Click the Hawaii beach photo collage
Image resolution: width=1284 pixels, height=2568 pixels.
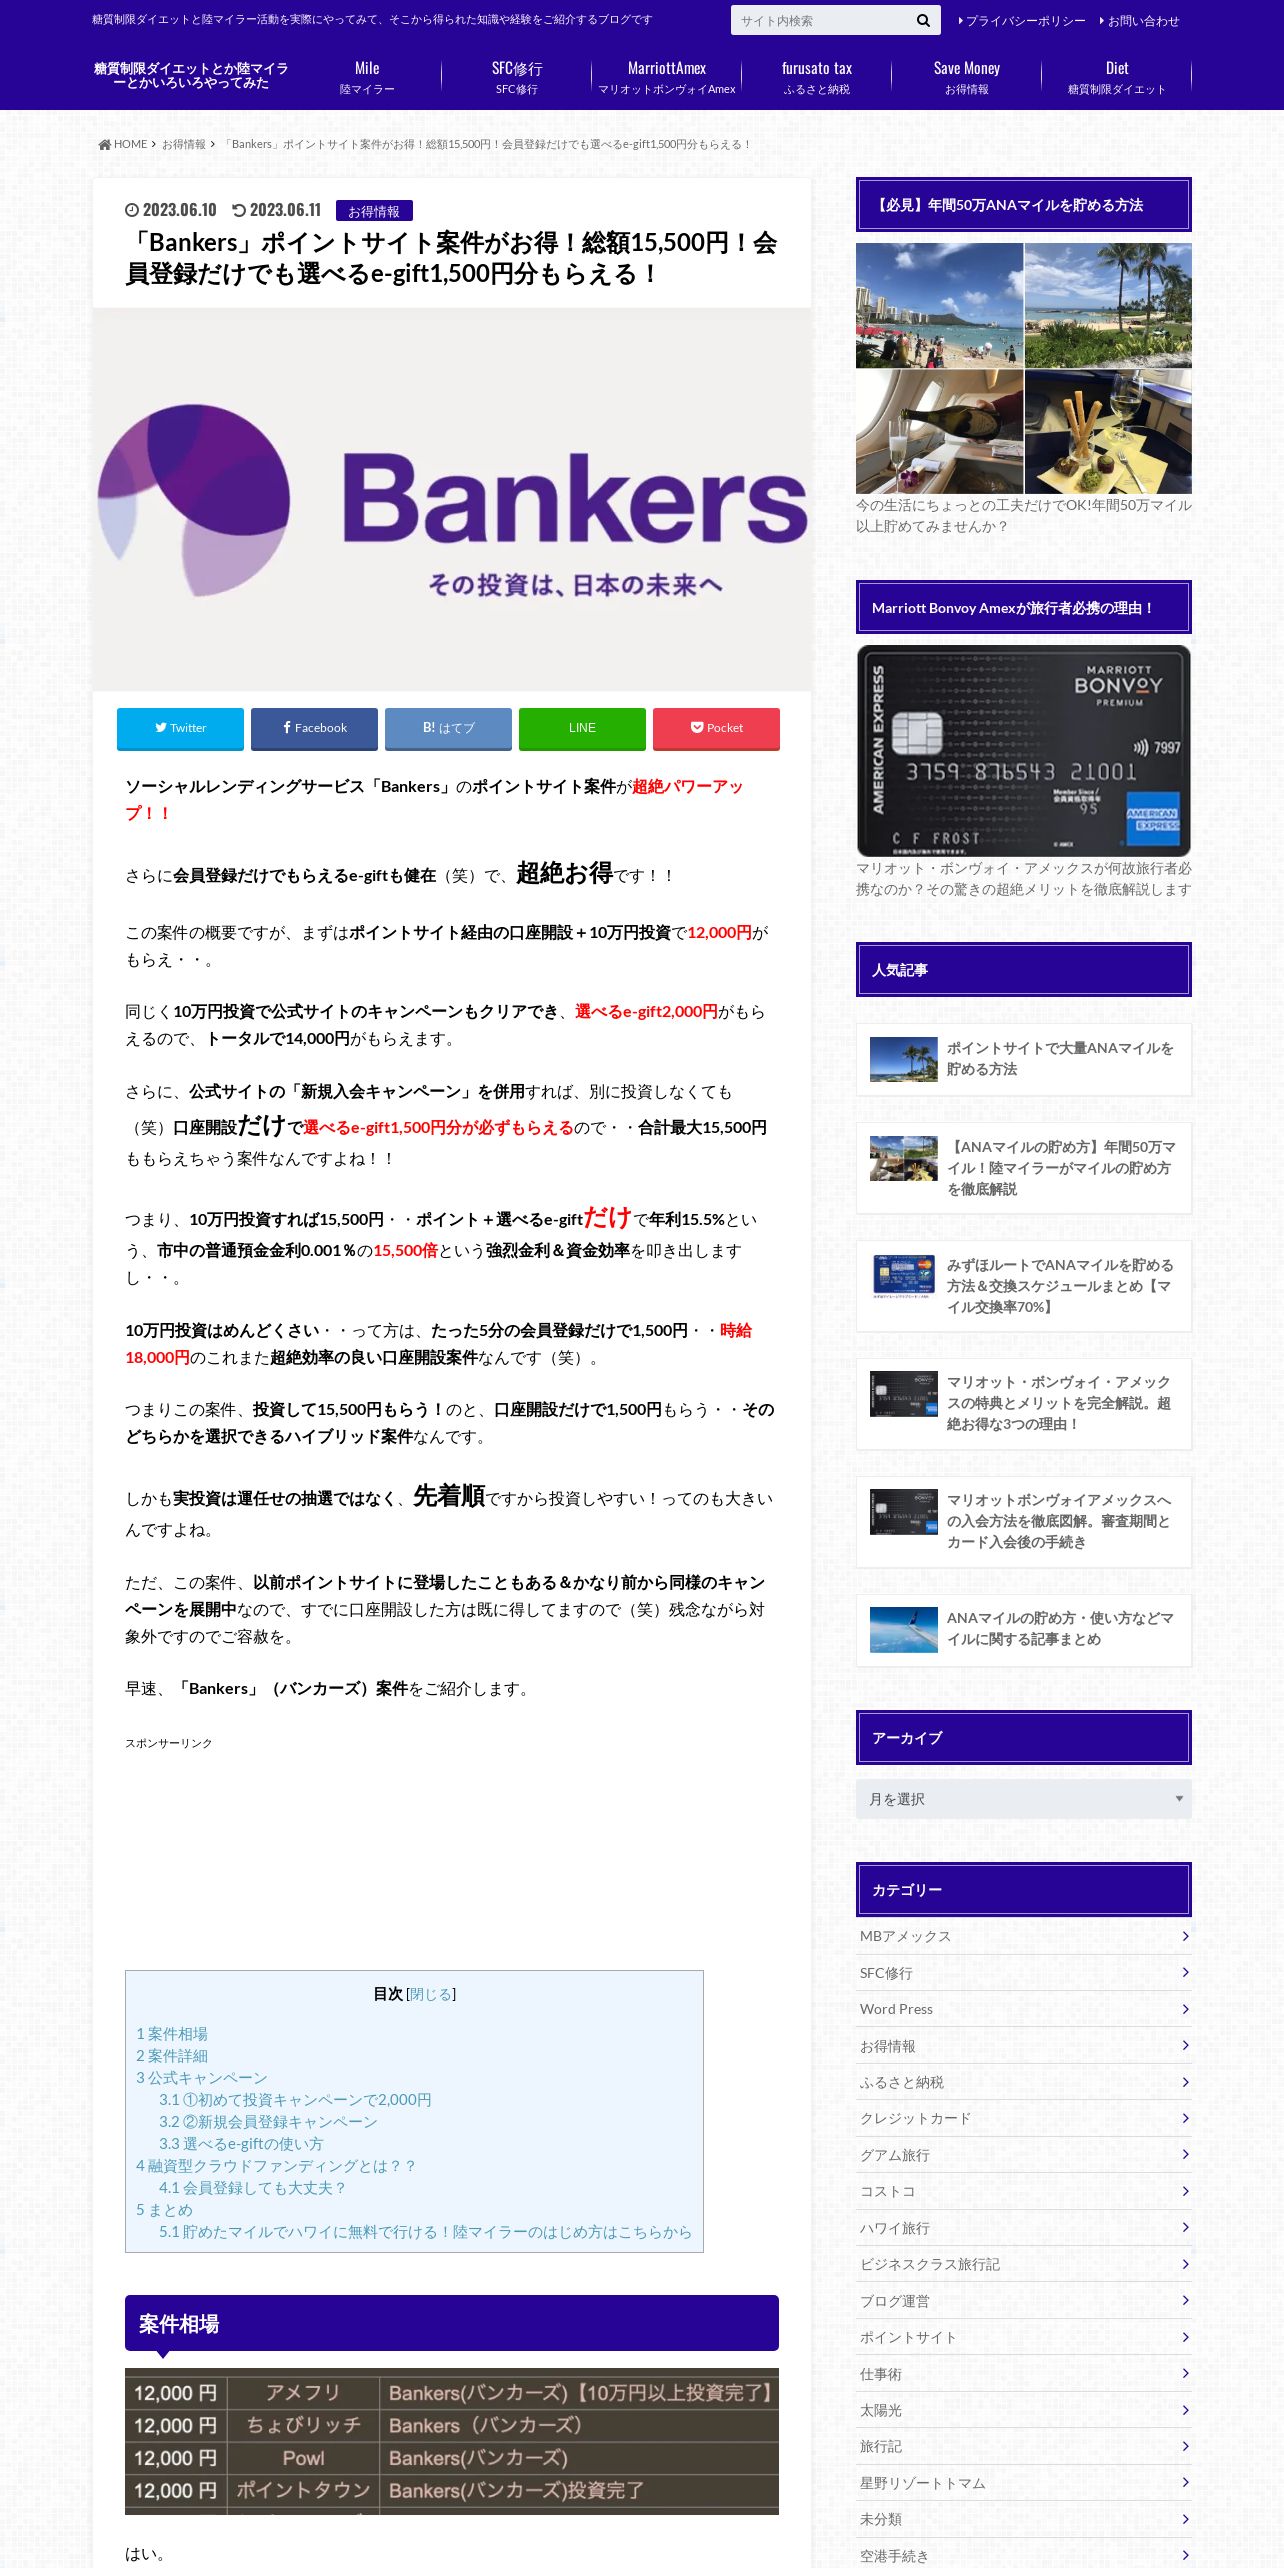click(x=1024, y=369)
